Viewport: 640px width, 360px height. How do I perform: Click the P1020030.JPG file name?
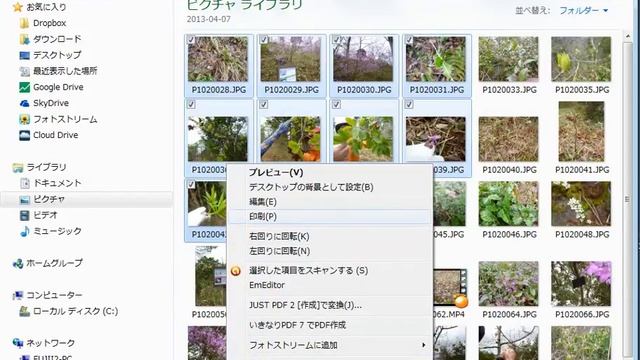point(364,90)
